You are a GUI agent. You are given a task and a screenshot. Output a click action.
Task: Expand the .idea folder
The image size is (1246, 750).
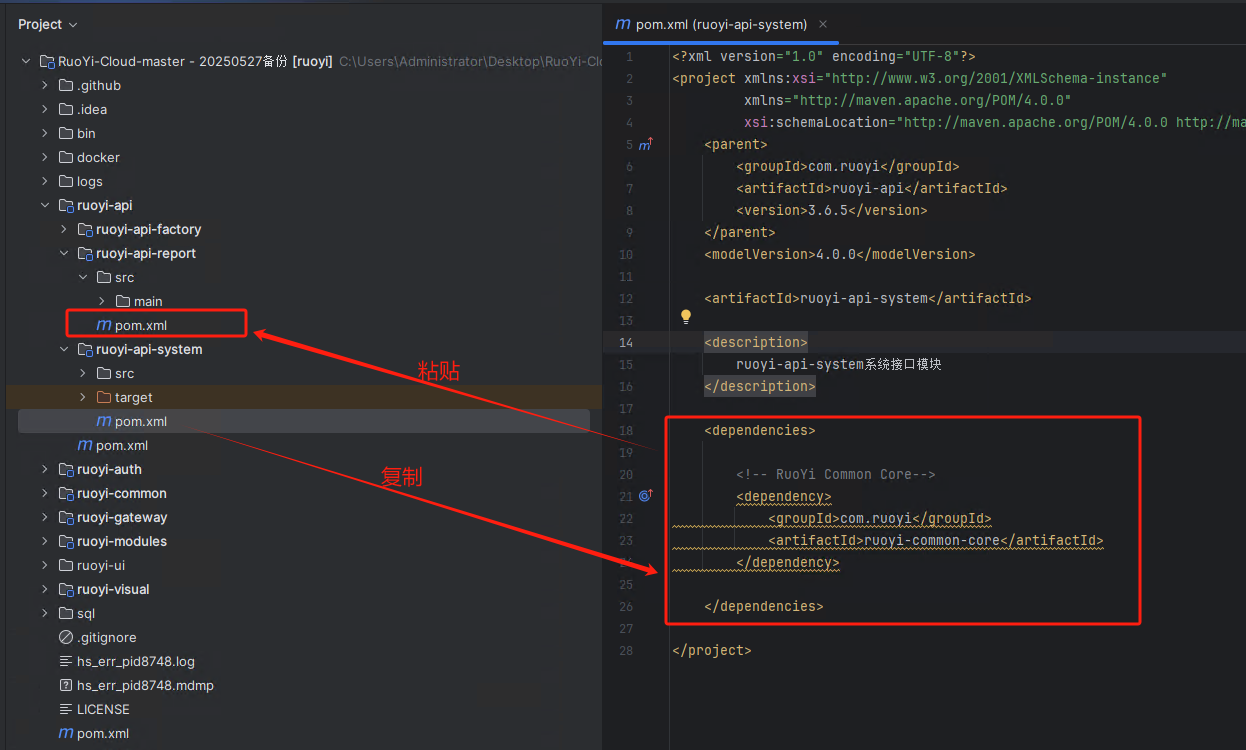tap(45, 109)
